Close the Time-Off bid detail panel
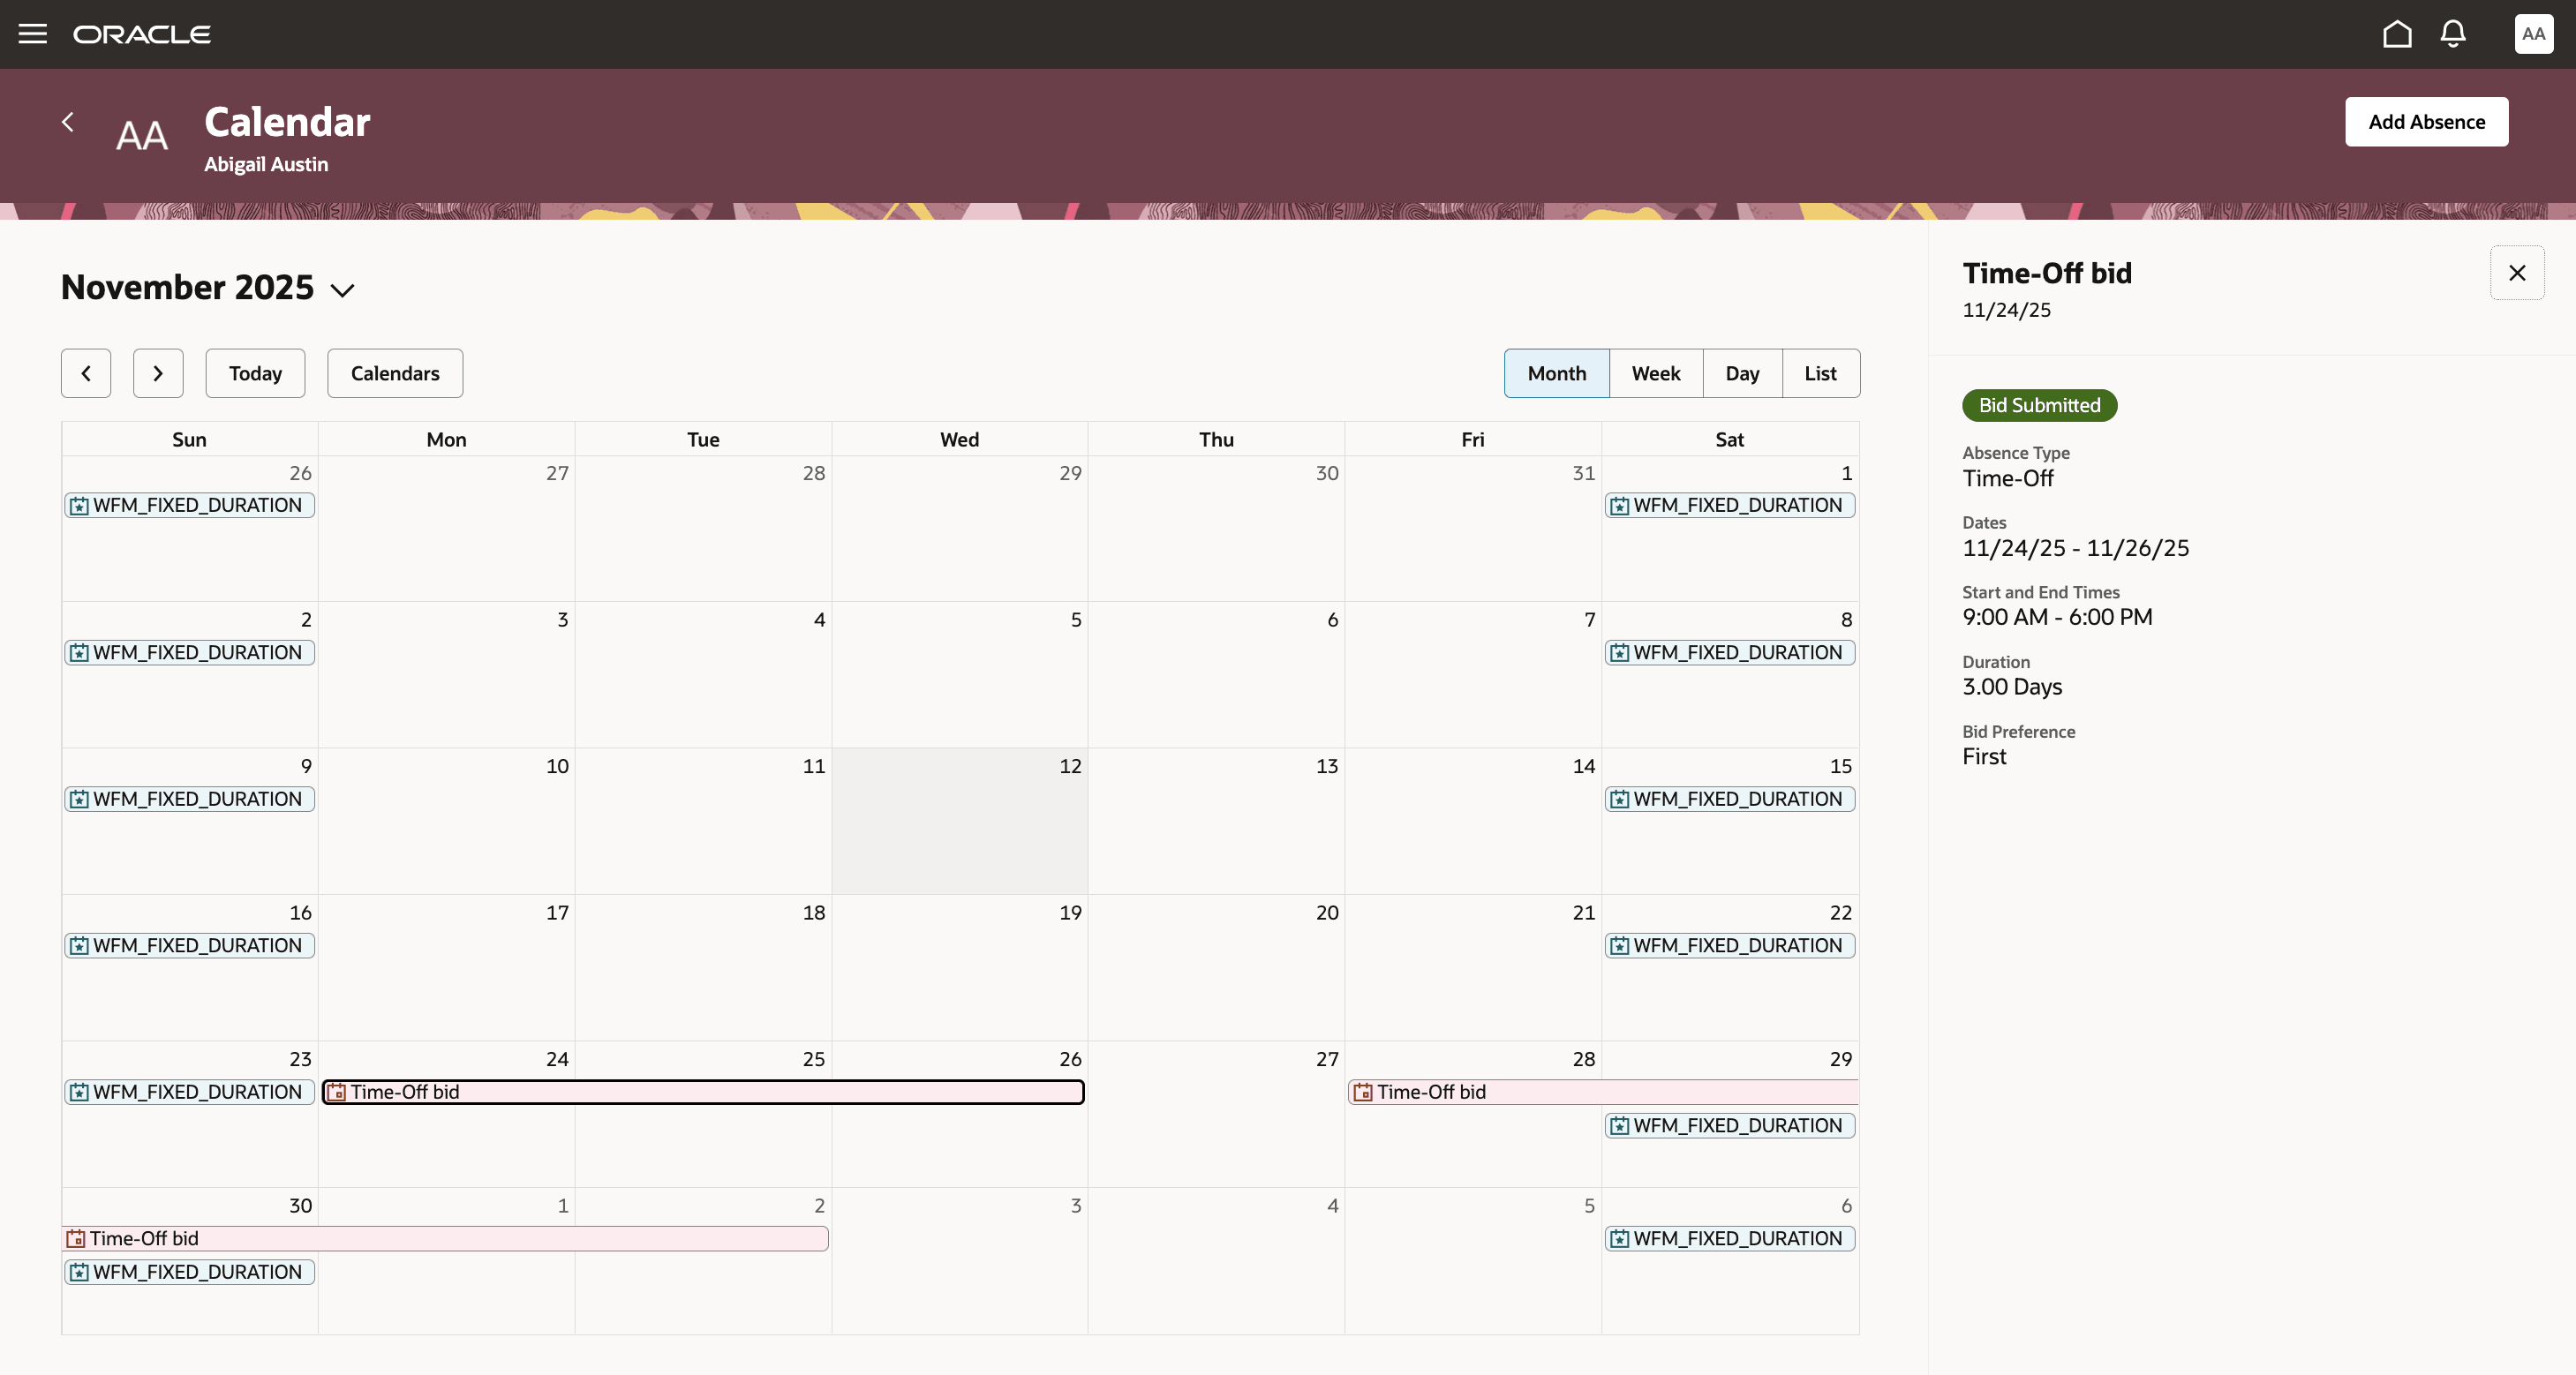The height and width of the screenshot is (1375, 2576). (x=2517, y=272)
